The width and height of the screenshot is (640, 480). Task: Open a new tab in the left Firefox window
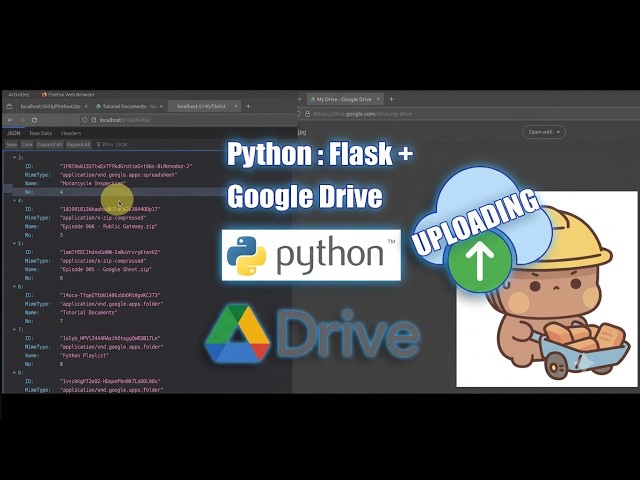(248, 106)
